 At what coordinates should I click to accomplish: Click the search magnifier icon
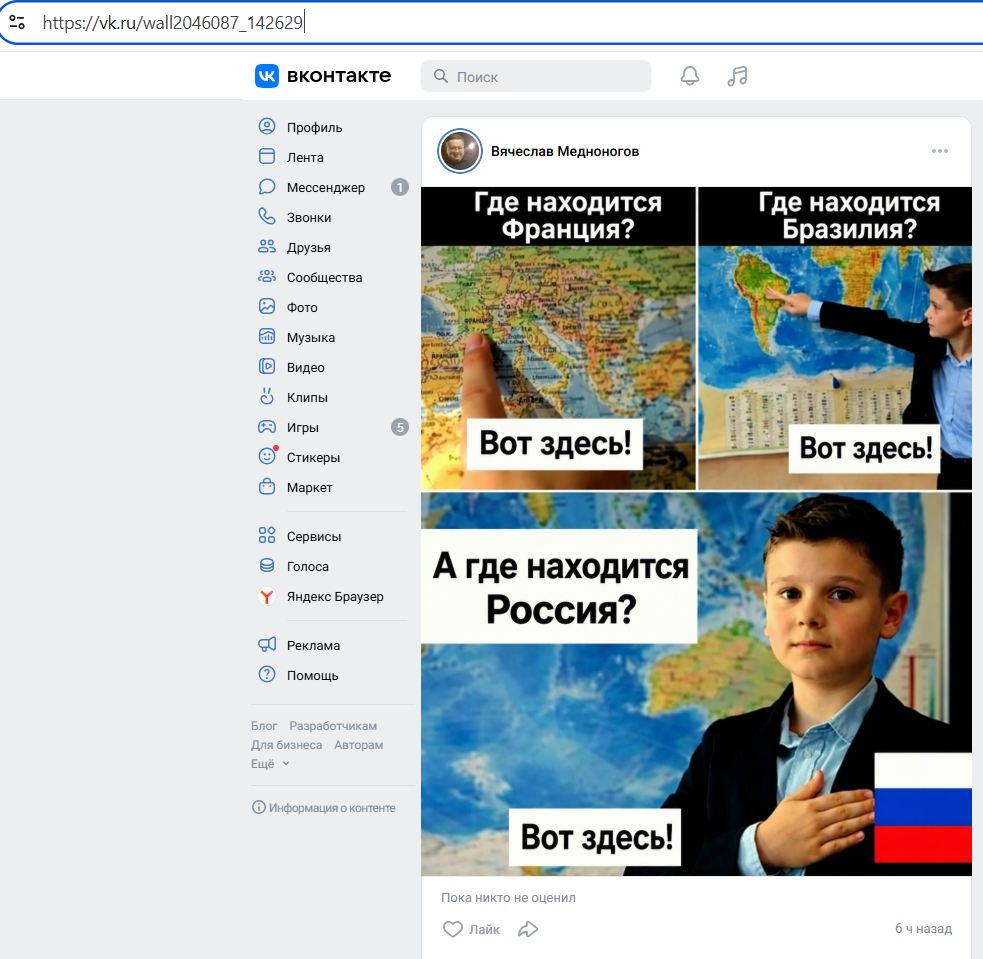(x=441, y=76)
